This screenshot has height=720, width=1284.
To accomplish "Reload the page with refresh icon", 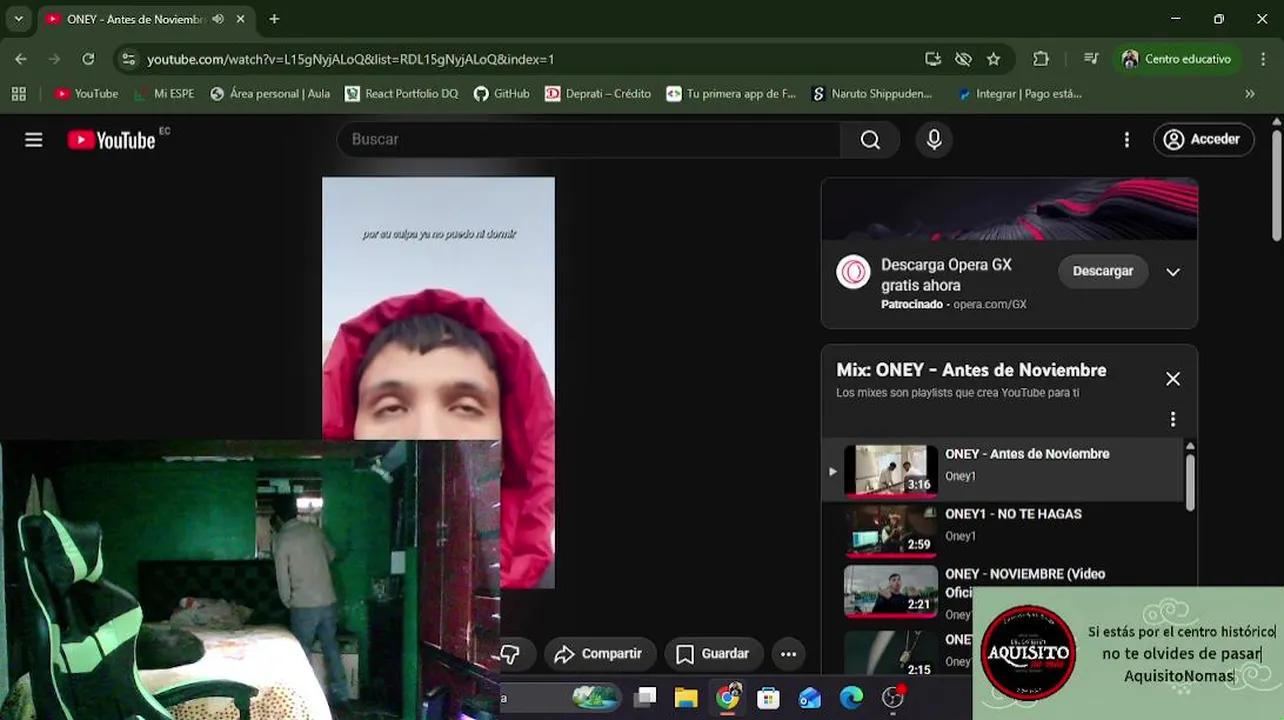I will (88, 59).
